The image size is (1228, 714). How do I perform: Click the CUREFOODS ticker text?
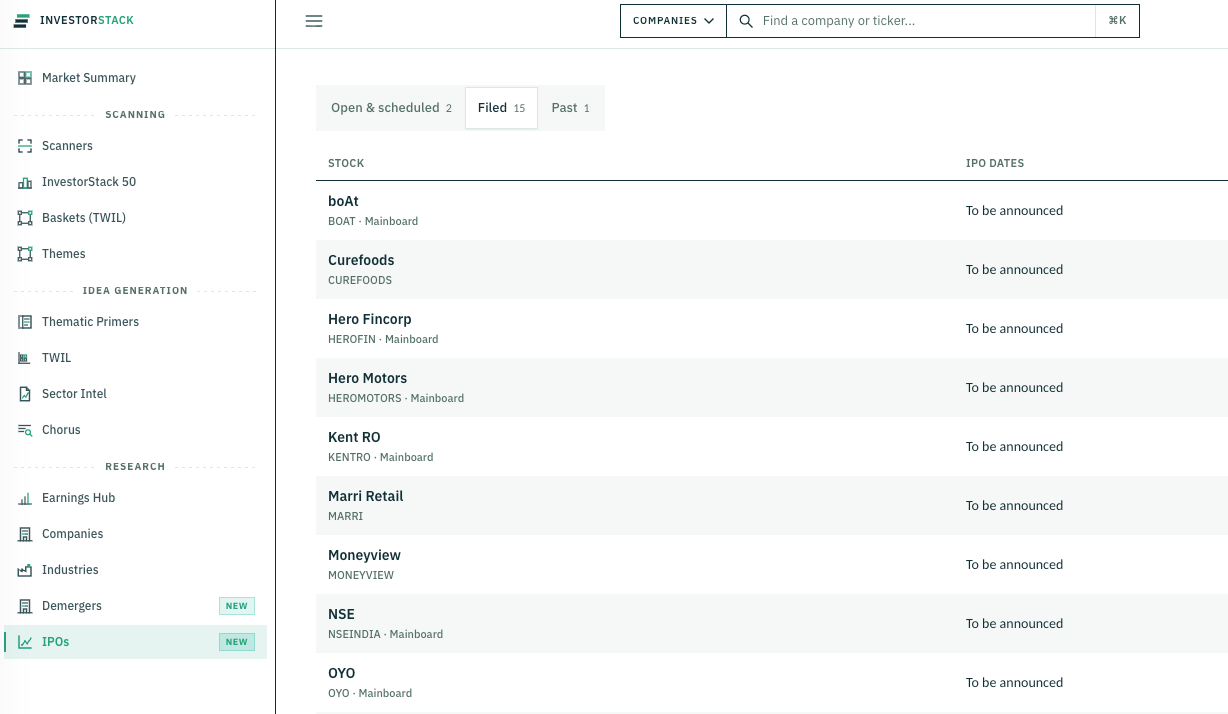click(360, 280)
